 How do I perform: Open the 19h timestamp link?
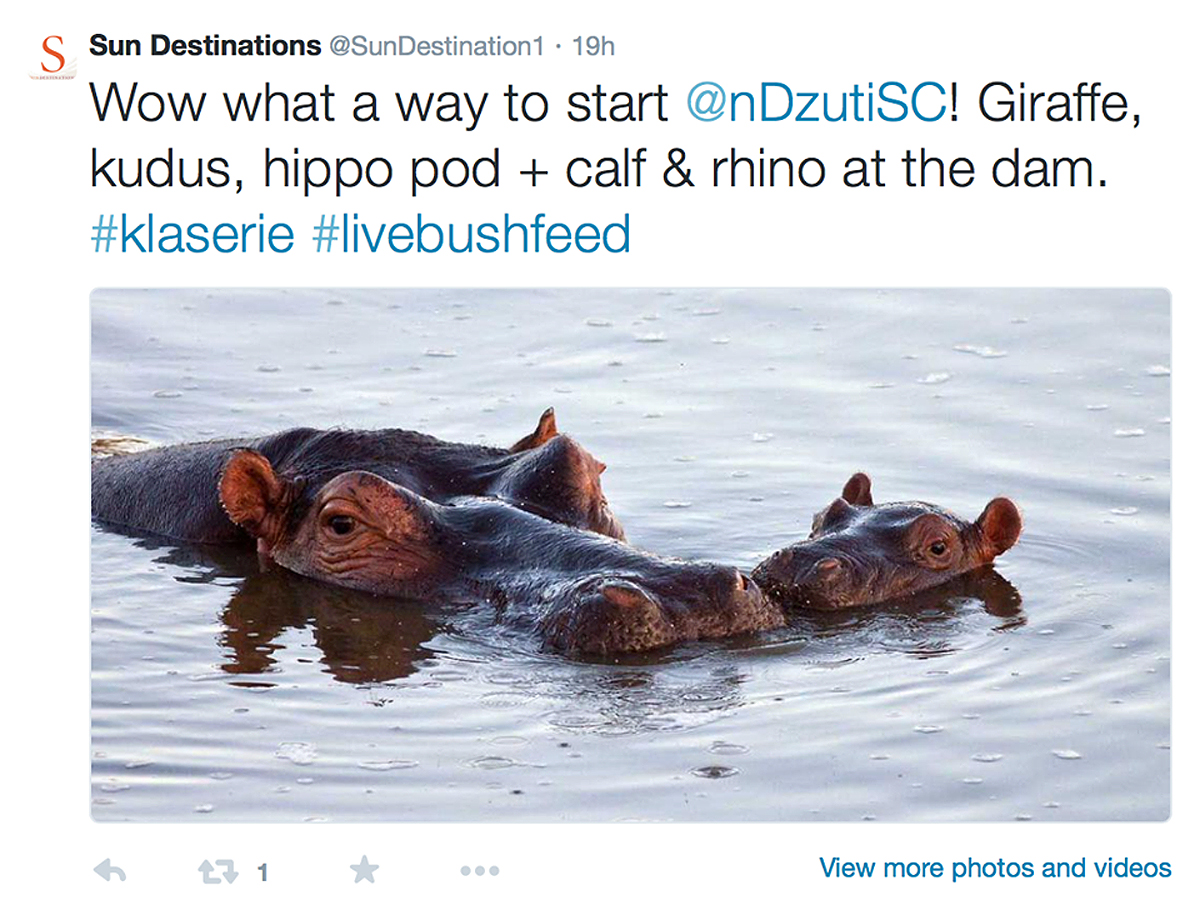(591, 46)
